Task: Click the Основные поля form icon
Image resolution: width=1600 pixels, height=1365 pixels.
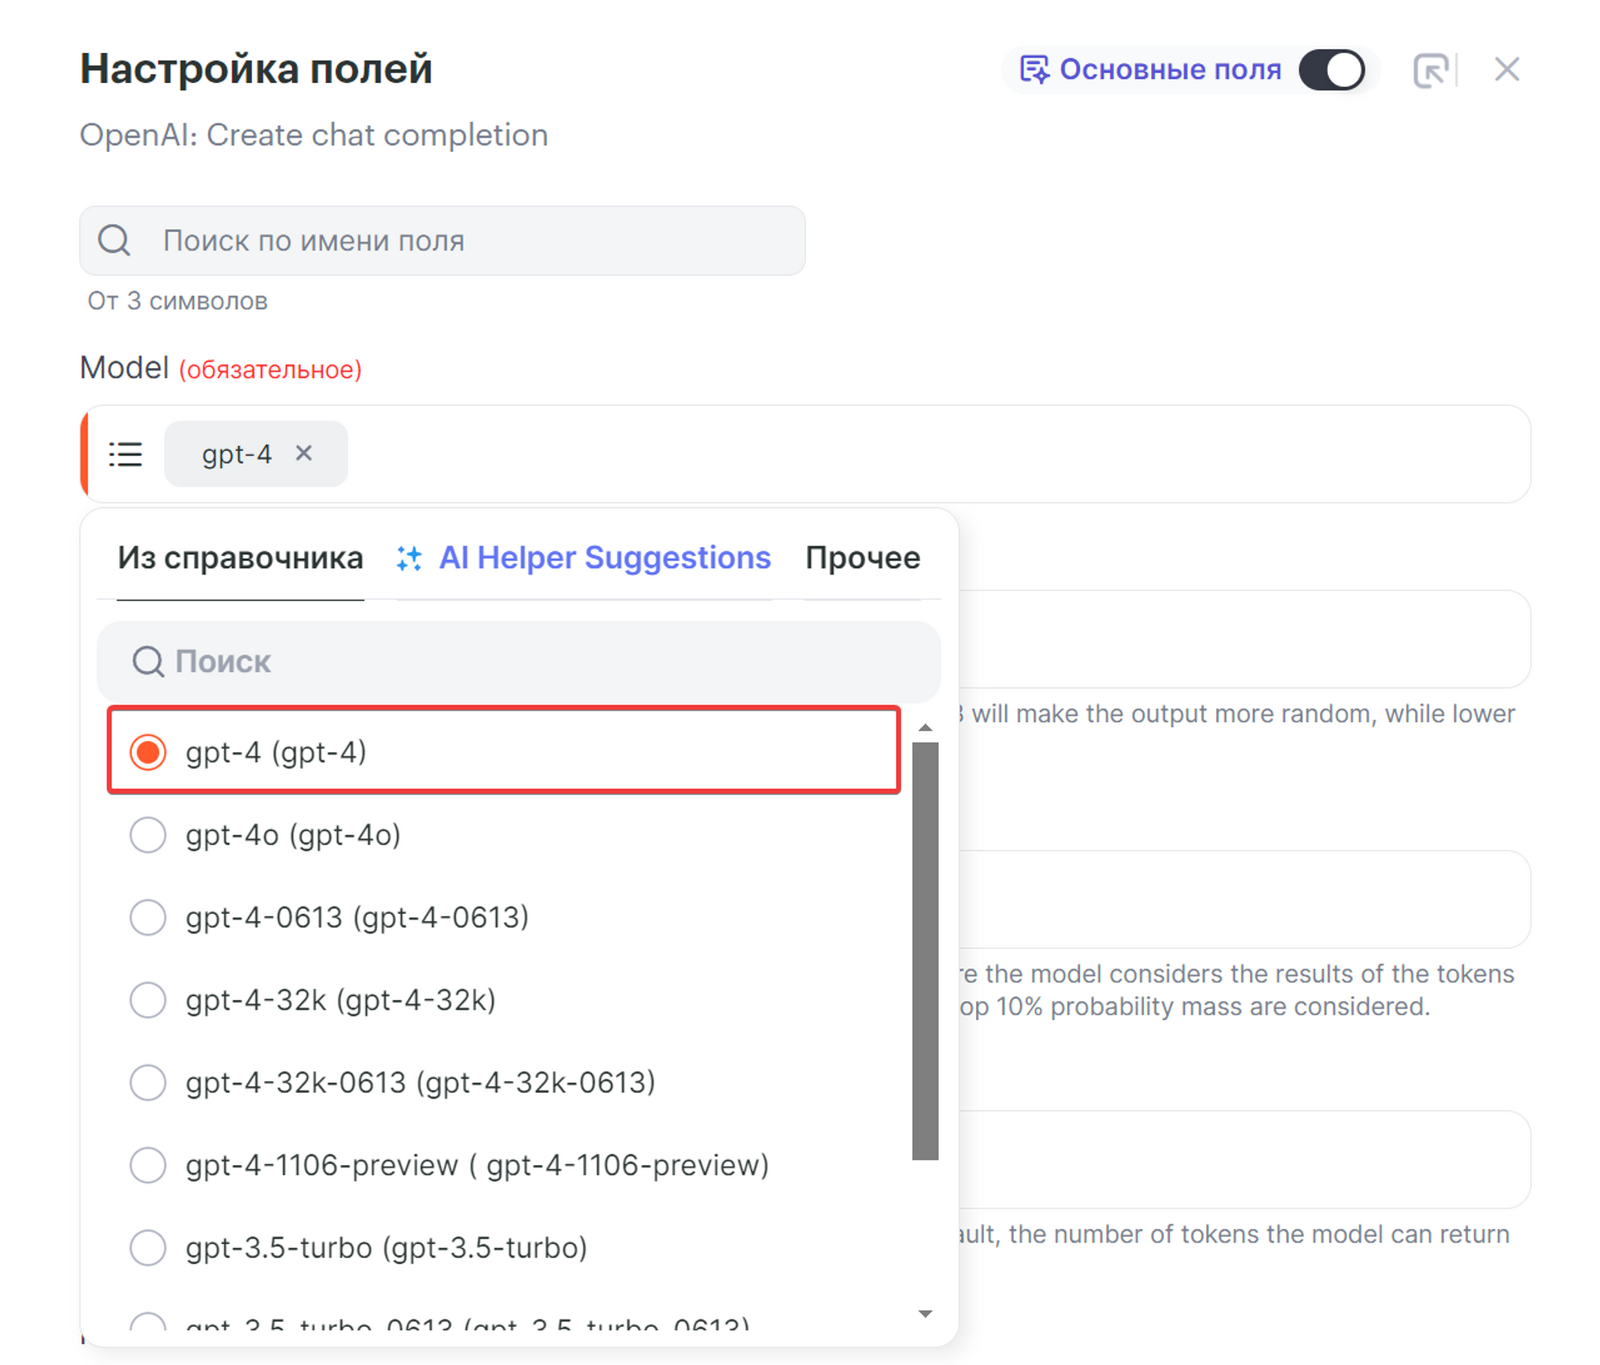Action: 1034,70
